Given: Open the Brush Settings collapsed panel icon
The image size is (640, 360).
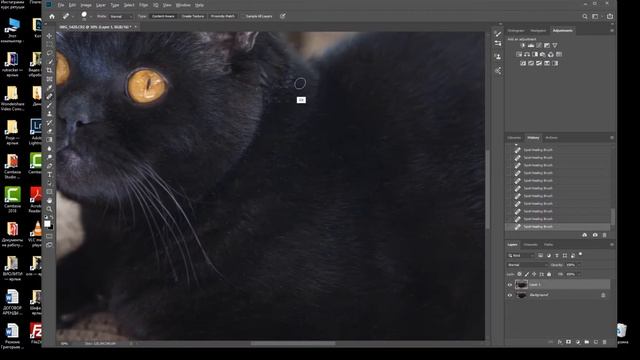Looking at the screenshot, I should [x=498, y=34].
